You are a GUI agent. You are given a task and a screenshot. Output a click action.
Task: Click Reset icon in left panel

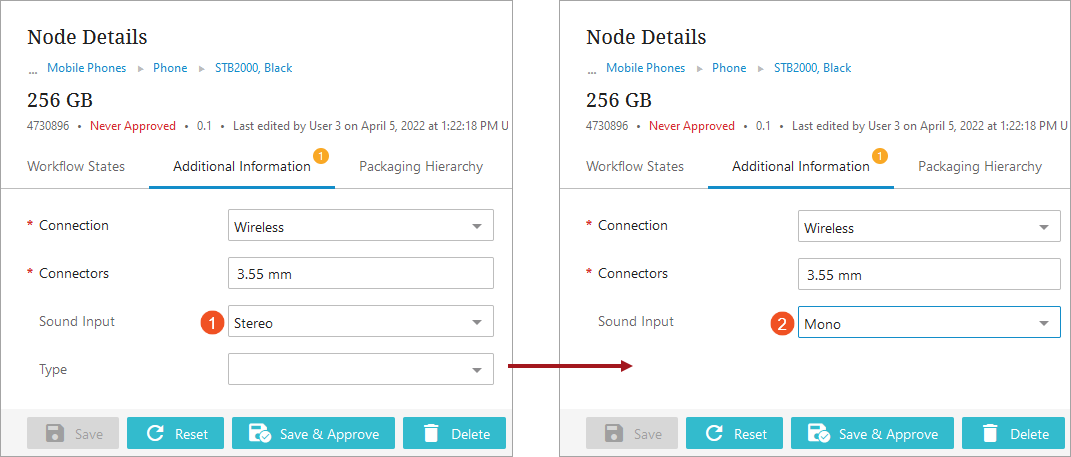pos(155,433)
